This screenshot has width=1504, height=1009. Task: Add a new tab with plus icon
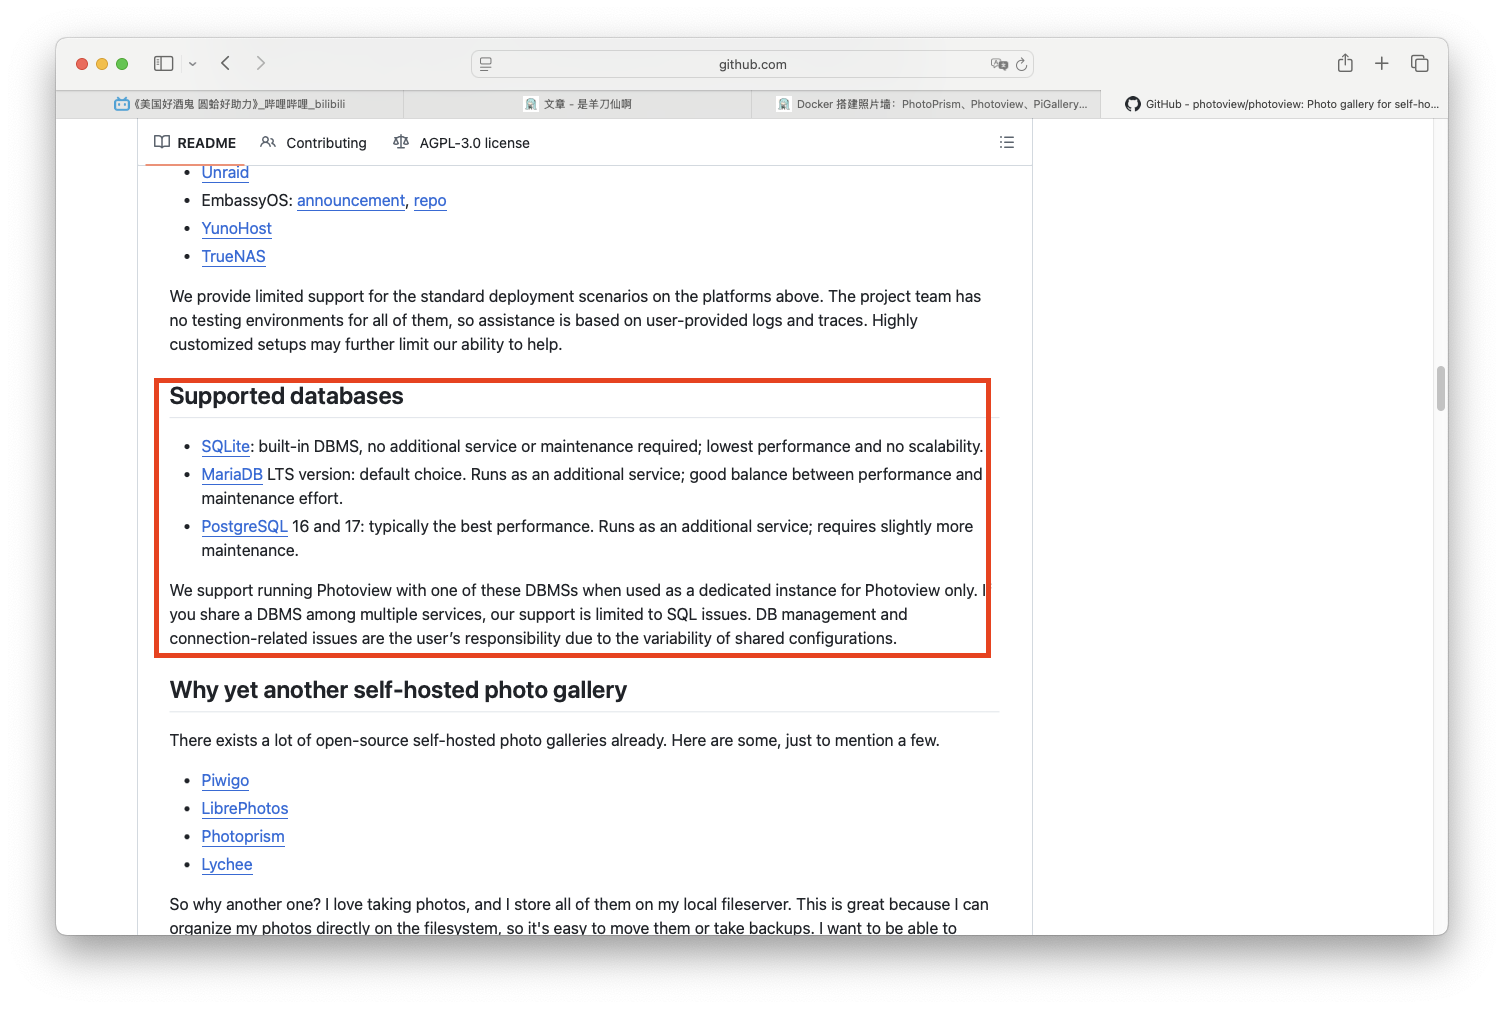point(1381,63)
